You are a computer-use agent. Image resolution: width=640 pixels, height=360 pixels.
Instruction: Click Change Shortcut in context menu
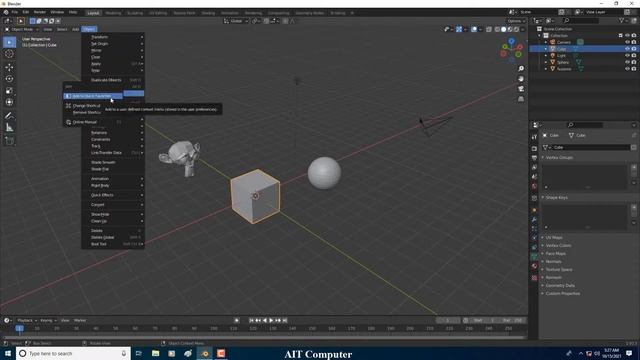[86, 106]
